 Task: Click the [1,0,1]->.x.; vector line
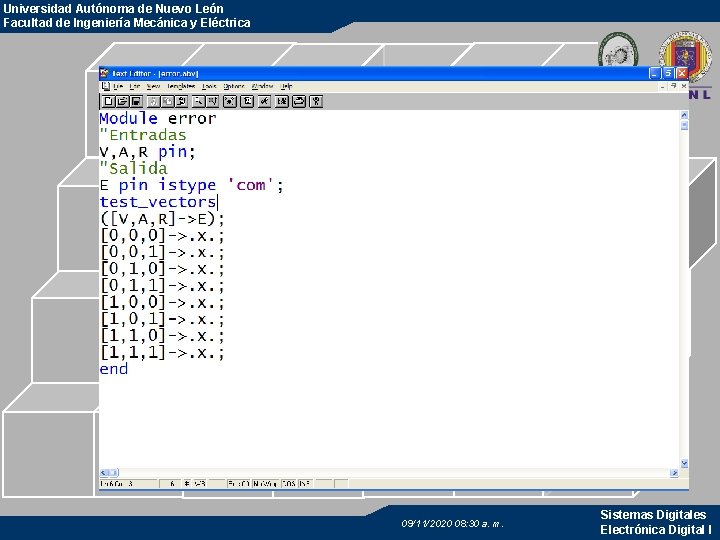pyautogui.click(x=162, y=319)
